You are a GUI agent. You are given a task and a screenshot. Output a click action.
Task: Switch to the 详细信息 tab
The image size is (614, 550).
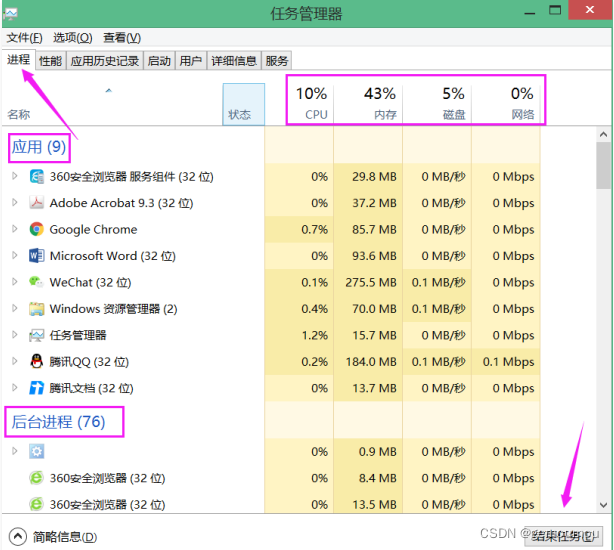tap(234, 61)
